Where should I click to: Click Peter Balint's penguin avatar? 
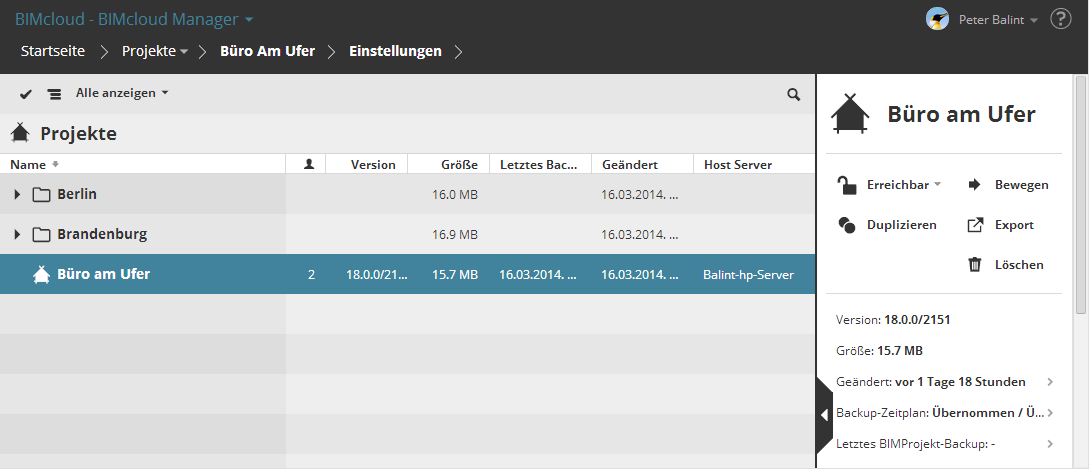938,19
